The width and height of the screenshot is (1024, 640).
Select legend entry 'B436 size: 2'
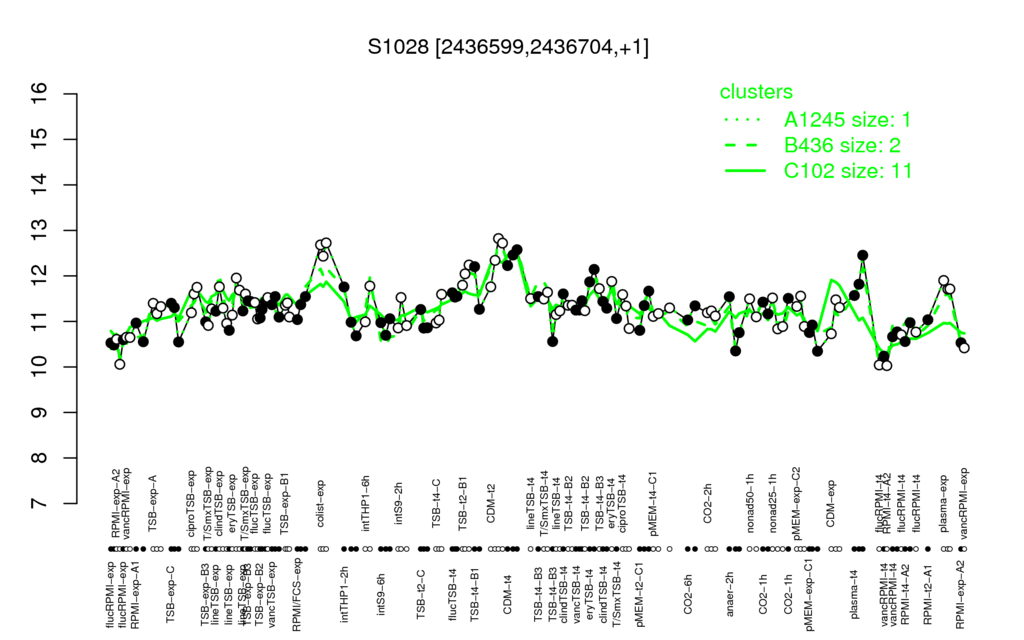click(x=840, y=145)
